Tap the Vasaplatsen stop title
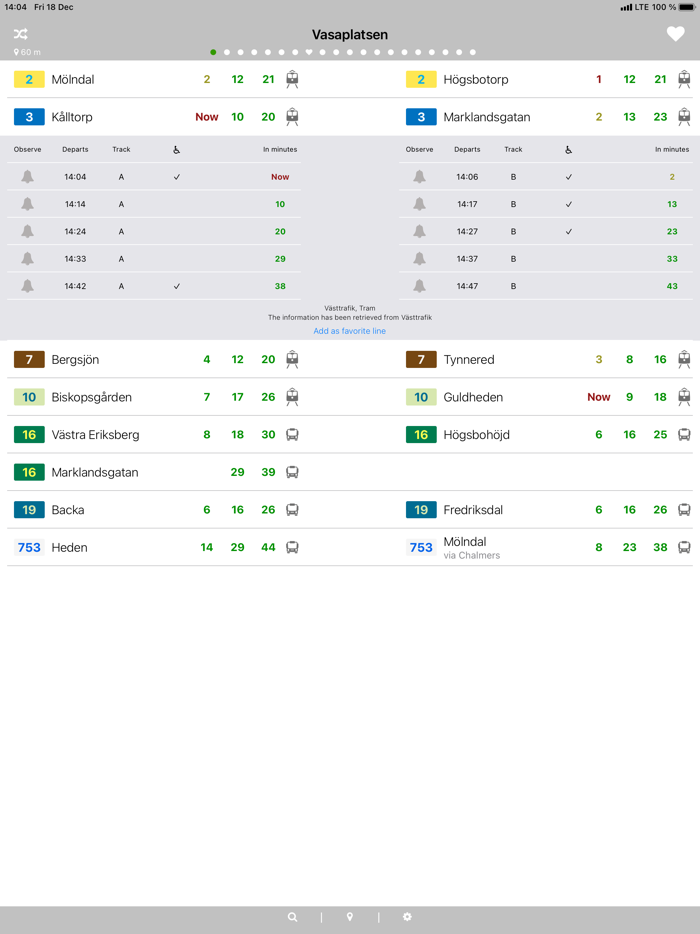This screenshot has width=700, height=934. pos(350,35)
